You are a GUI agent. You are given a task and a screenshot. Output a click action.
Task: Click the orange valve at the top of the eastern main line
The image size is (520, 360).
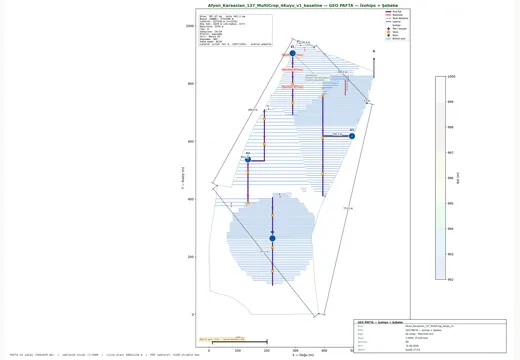323,96
